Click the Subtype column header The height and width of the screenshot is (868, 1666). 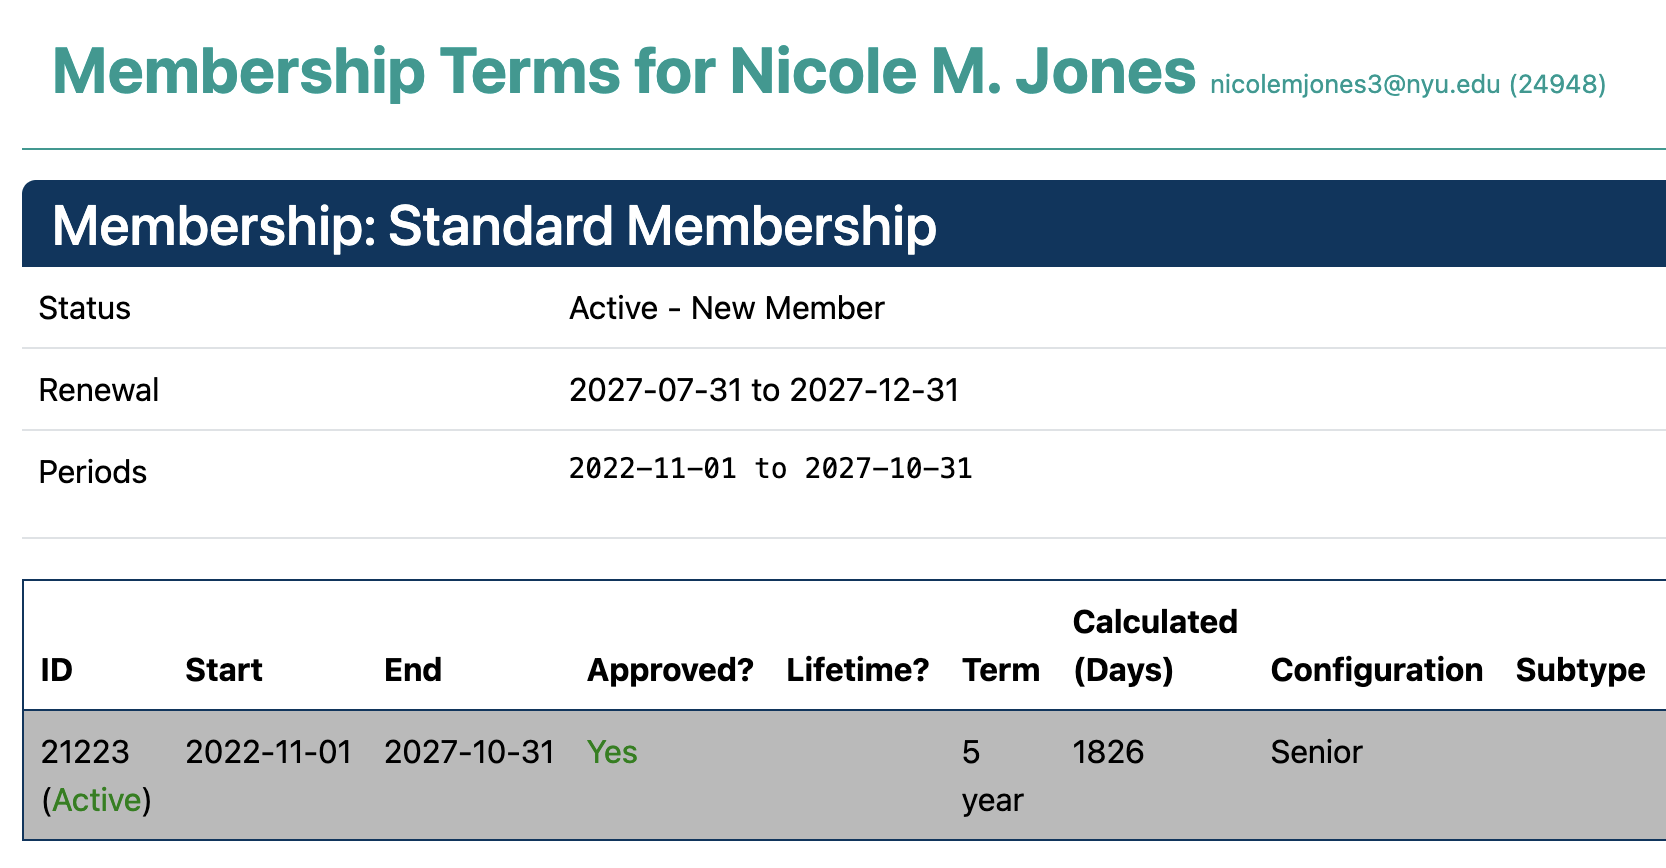1580,670
